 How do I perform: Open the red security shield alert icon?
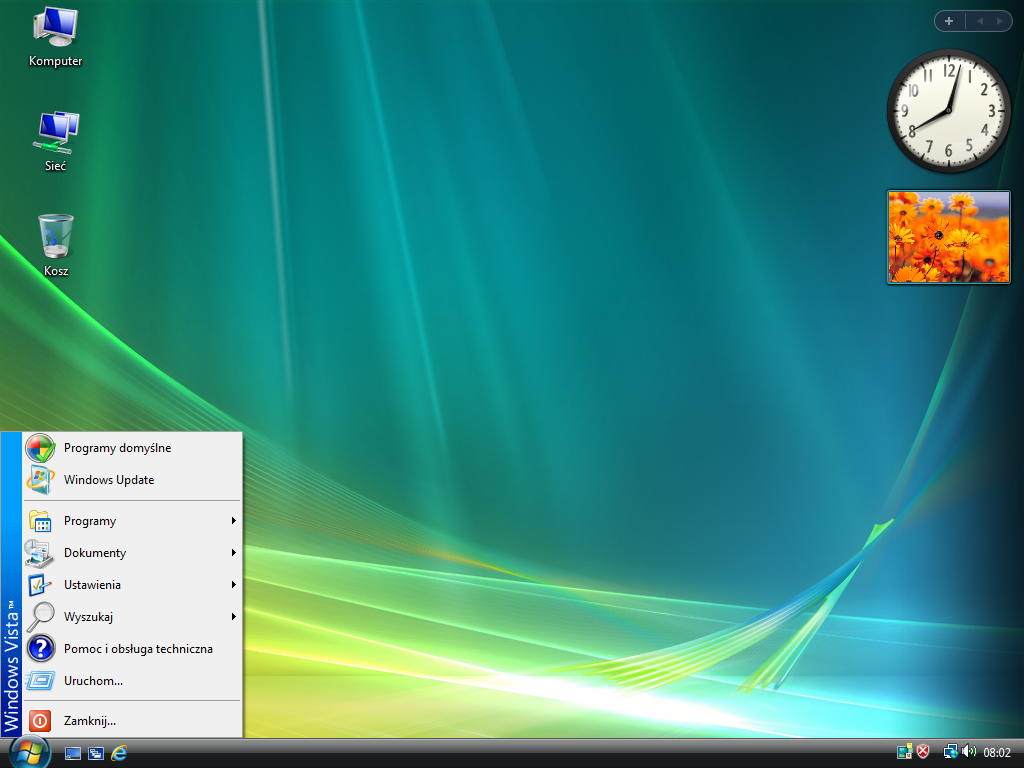click(923, 752)
